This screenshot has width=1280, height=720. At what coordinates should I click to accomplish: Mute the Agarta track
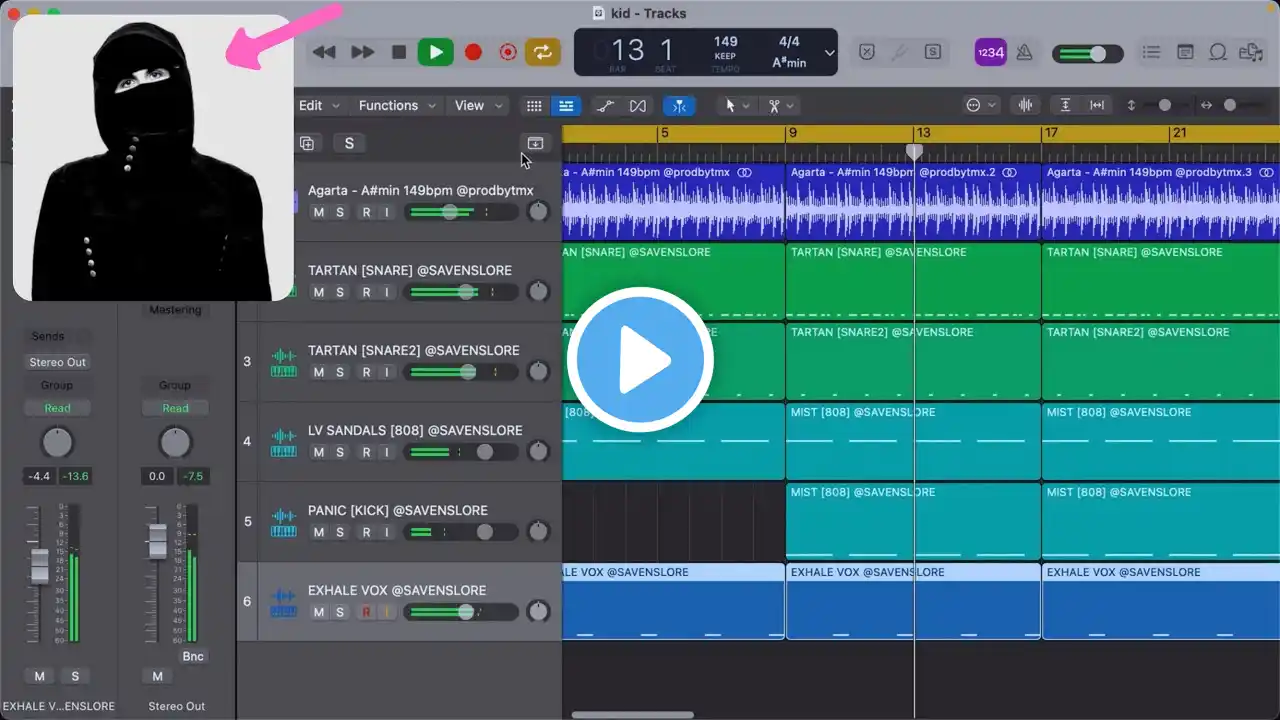319,212
